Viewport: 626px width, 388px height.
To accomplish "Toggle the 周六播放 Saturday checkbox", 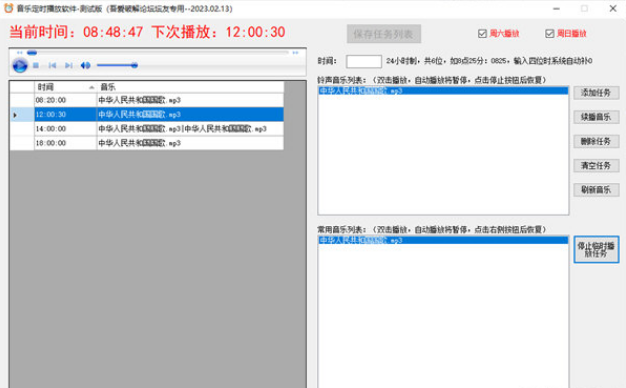I will pyautogui.click(x=482, y=34).
